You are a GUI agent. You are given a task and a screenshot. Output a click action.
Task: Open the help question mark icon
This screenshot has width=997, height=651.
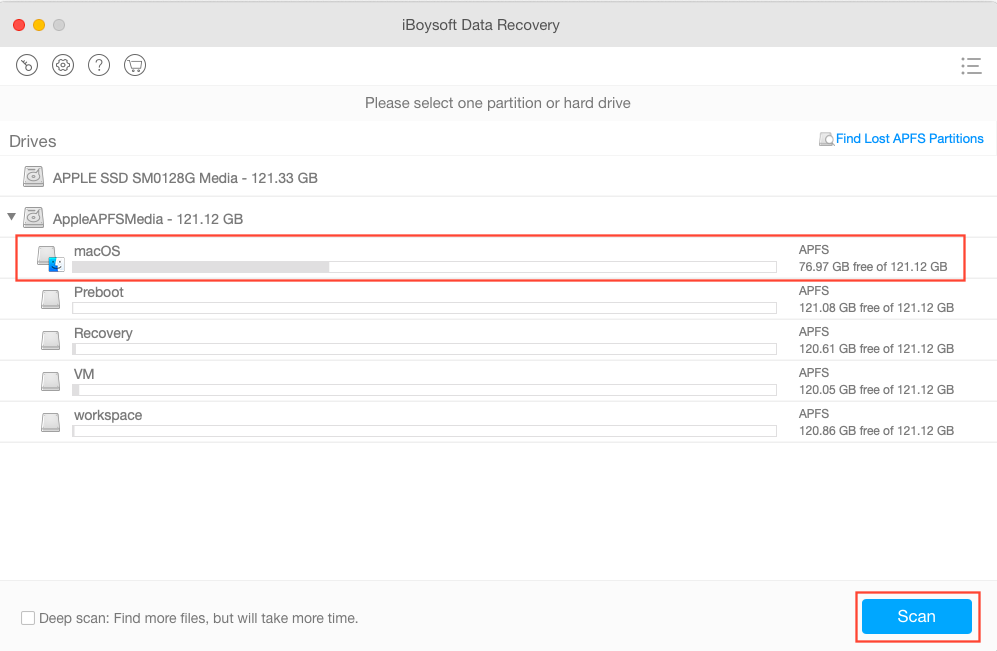point(98,65)
